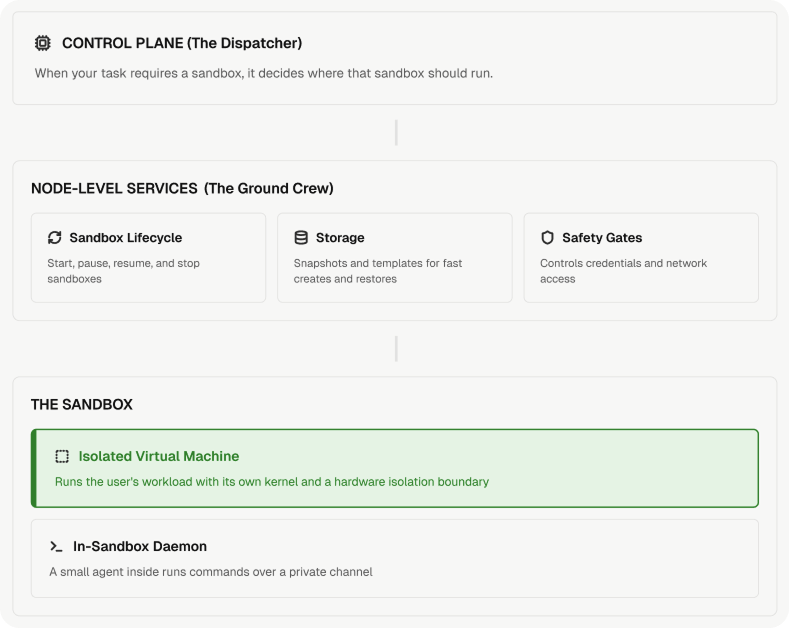
Task: Click the Isolated Virtual Machine dashed-square icon
Action: [62, 456]
